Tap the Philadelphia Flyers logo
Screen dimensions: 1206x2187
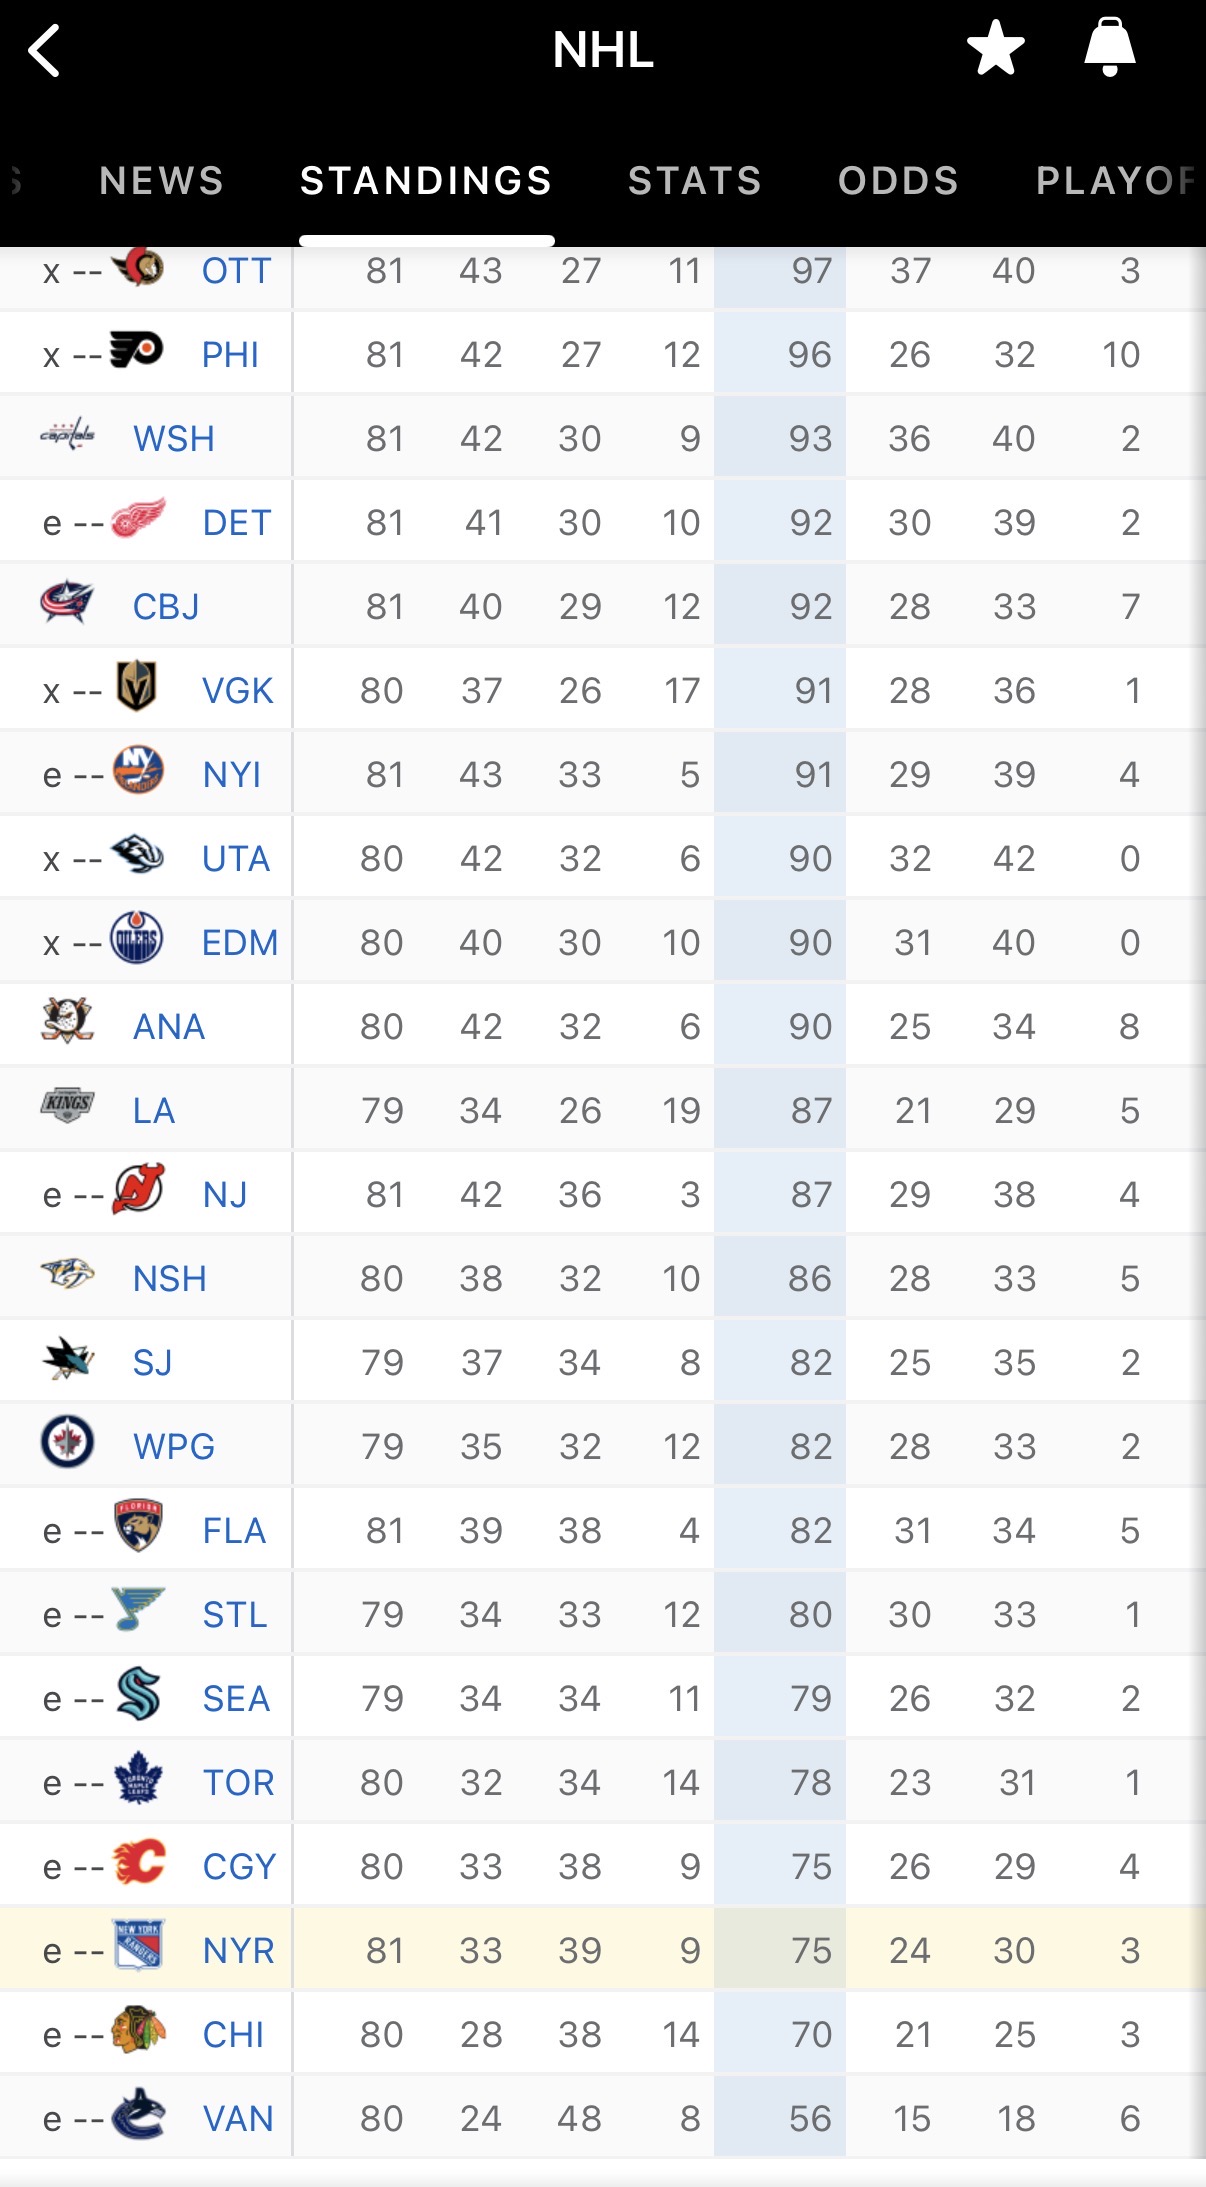tap(136, 351)
